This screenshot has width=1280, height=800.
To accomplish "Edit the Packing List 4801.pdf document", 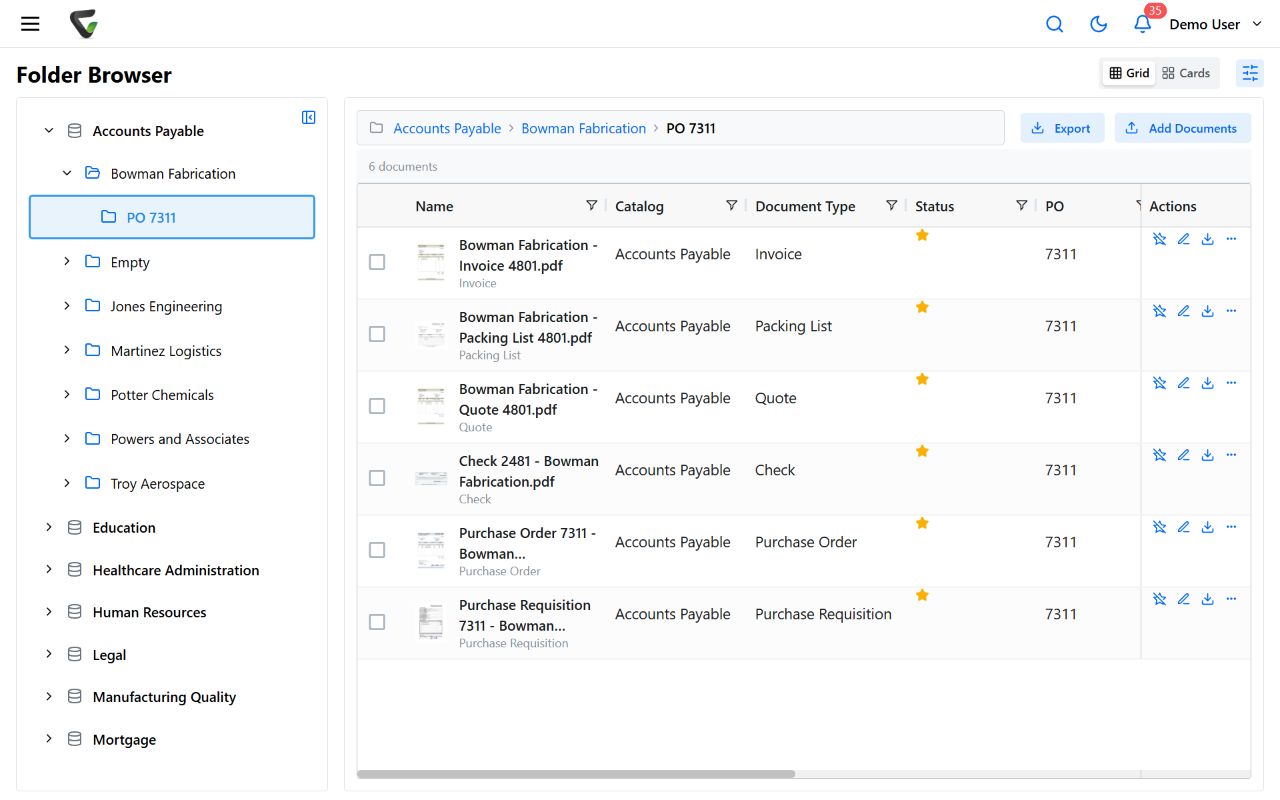I will 1183,311.
